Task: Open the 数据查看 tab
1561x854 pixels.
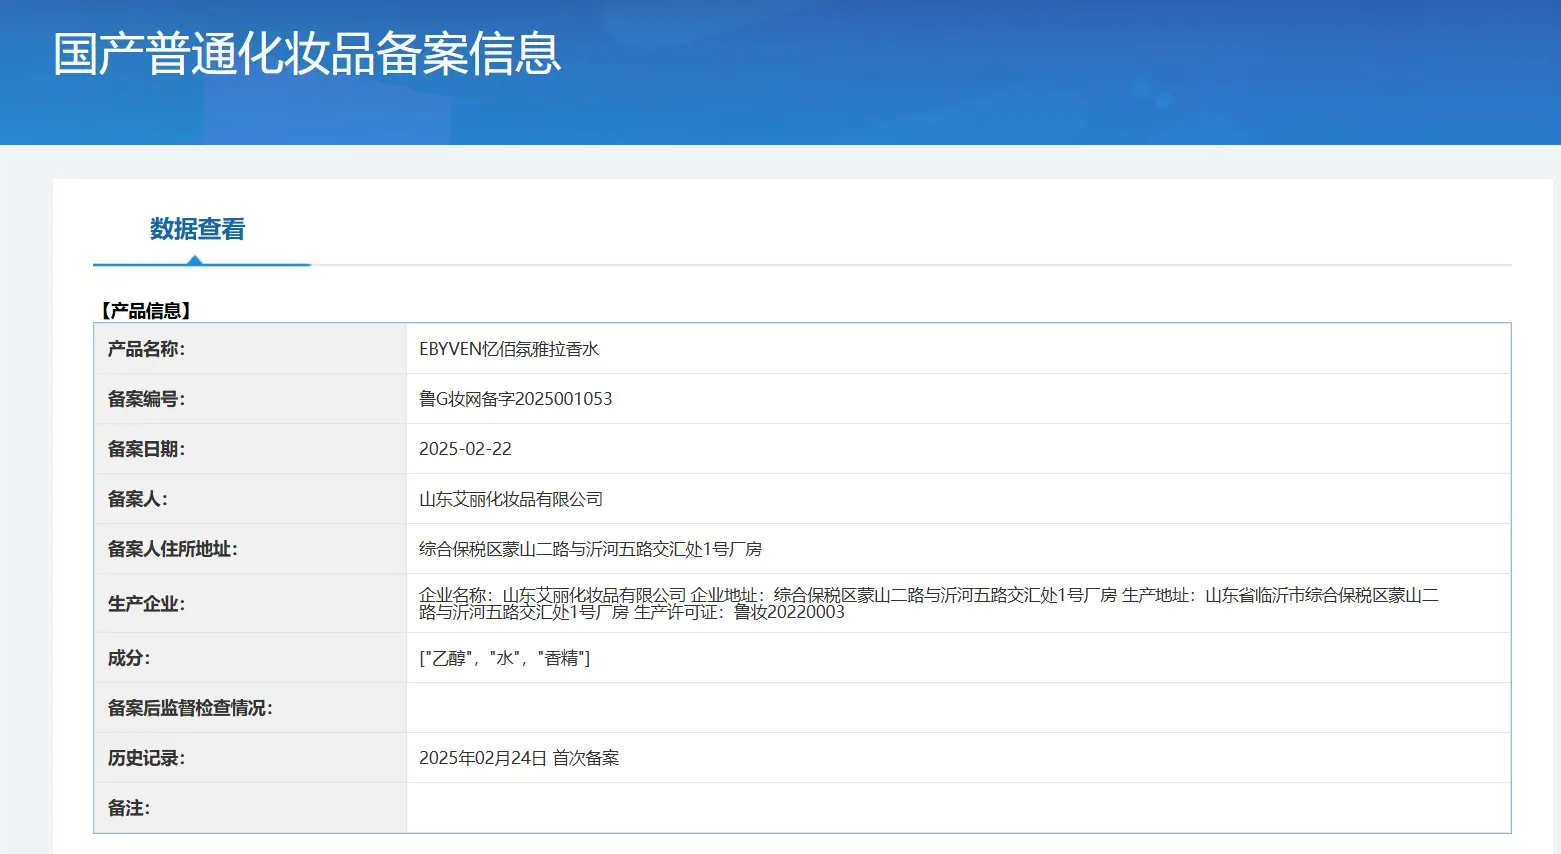Action: point(198,229)
